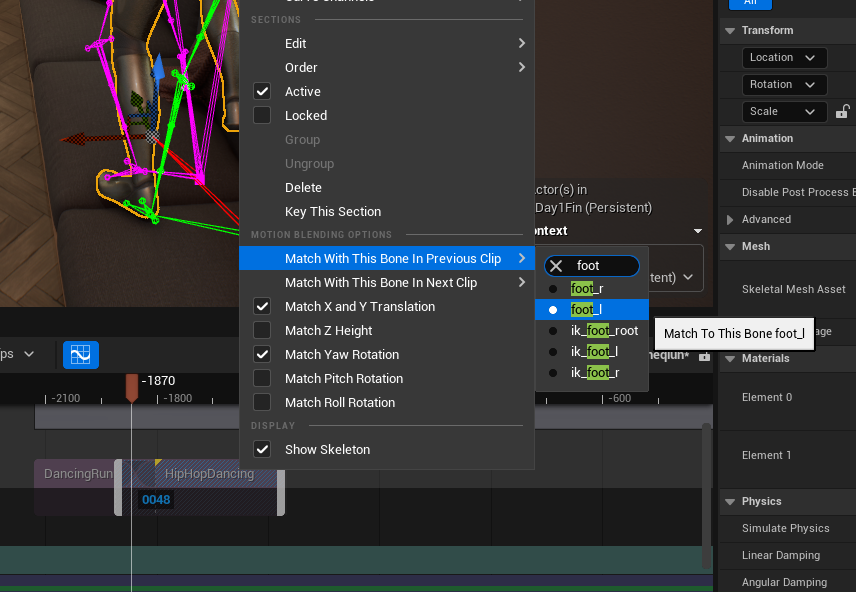Open the Order submenu

tap(387, 67)
